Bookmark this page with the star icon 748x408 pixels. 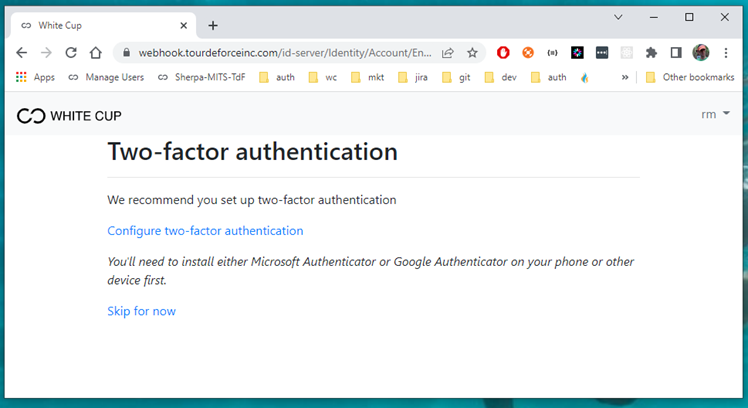pos(472,52)
